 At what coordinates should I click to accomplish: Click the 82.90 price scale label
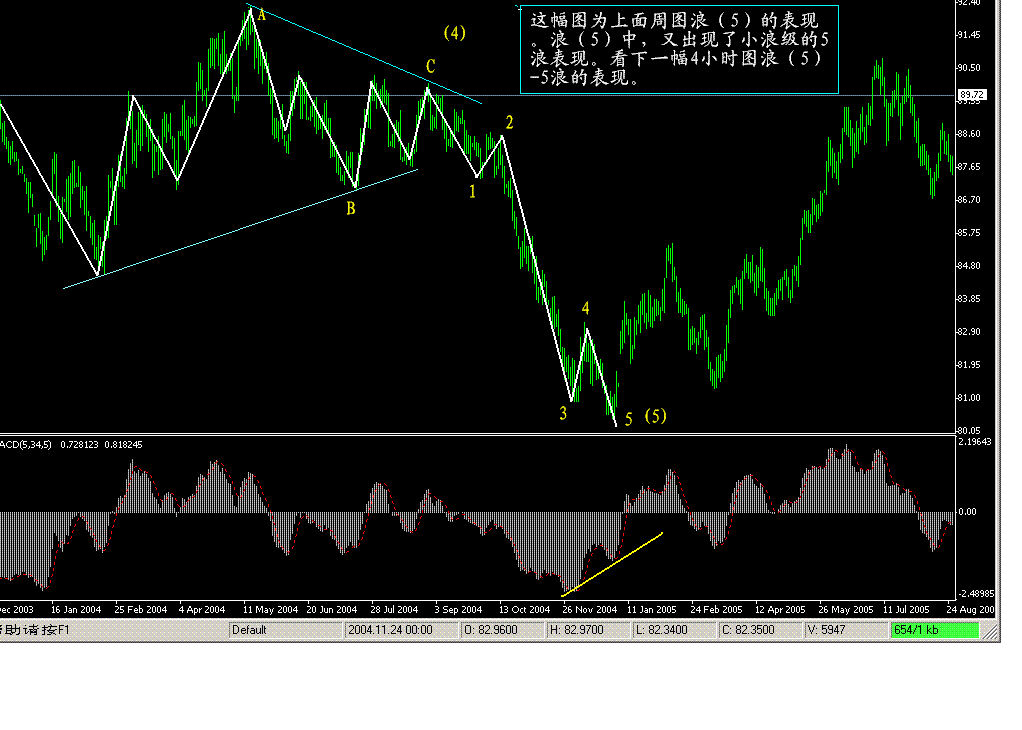969,332
